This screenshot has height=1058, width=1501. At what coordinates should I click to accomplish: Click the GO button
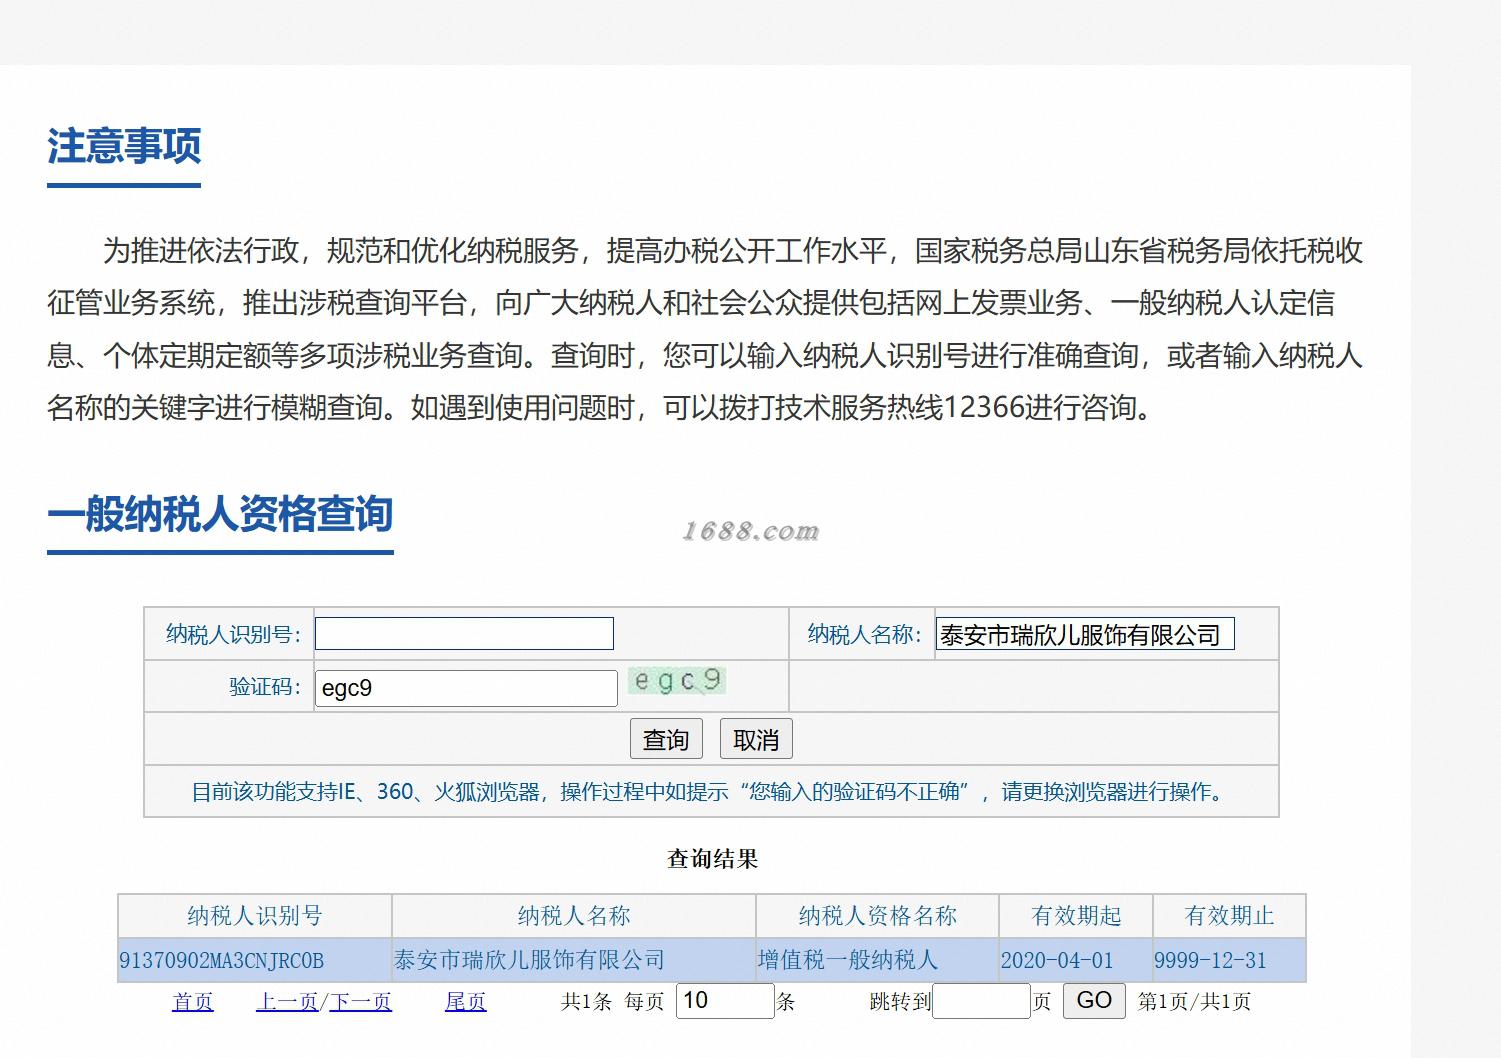tap(1094, 1000)
